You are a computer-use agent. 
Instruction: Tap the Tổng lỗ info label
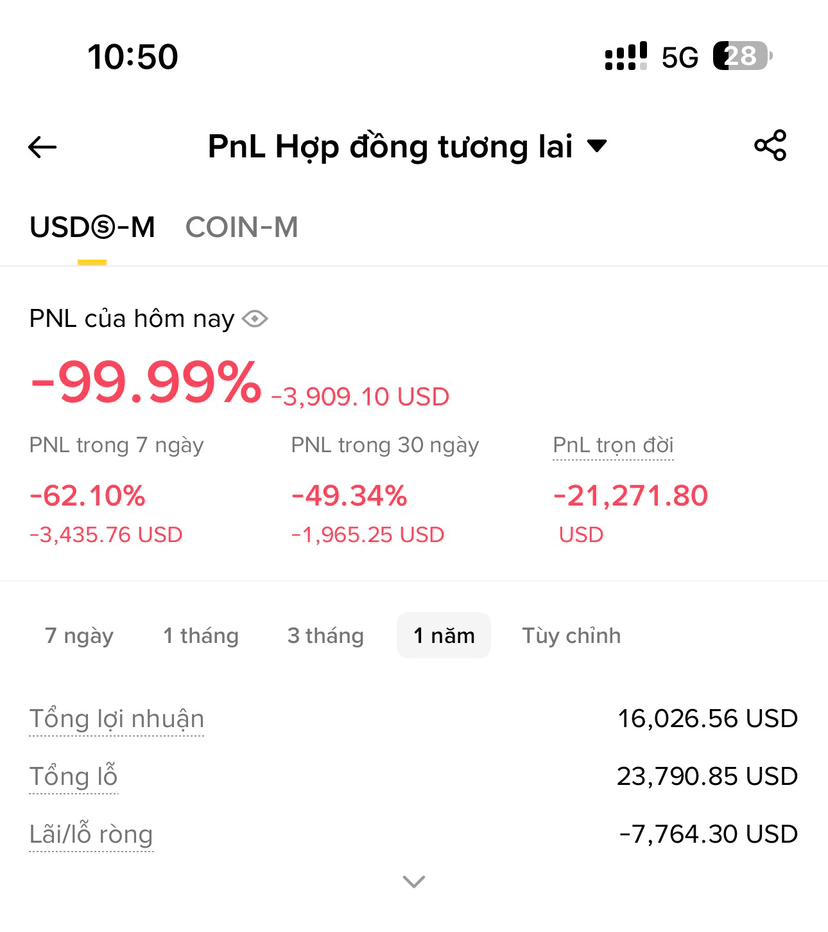(74, 776)
